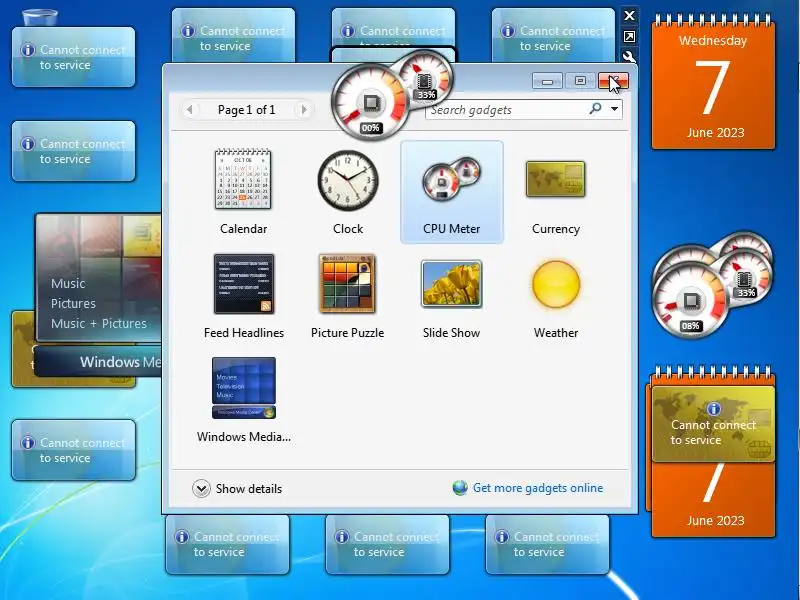The height and width of the screenshot is (600, 800).
Task: Choose Pictures in Media Center gadget
Action: 73,304
